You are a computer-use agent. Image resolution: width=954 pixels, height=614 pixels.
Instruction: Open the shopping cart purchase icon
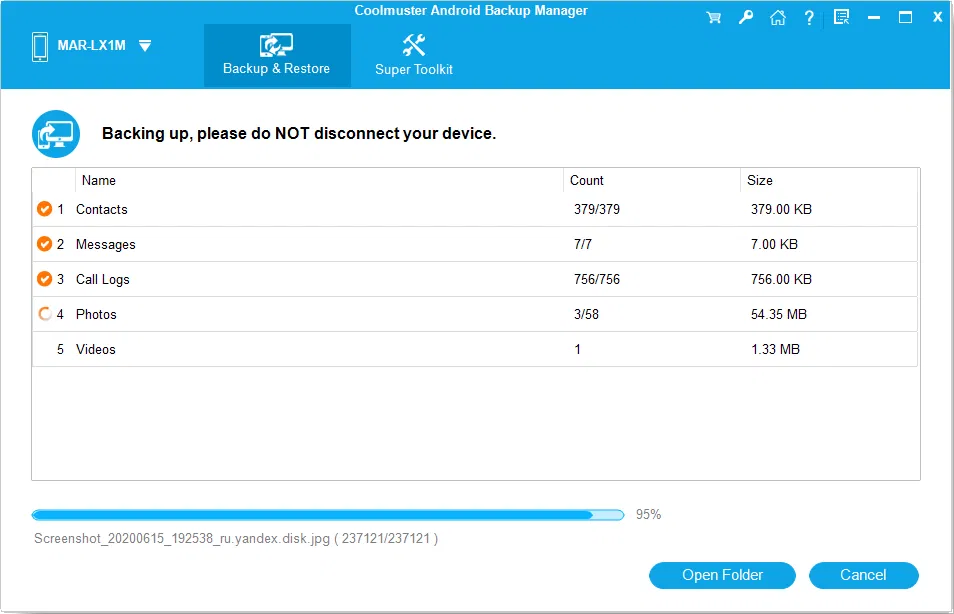pyautogui.click(x=714, y=18)
